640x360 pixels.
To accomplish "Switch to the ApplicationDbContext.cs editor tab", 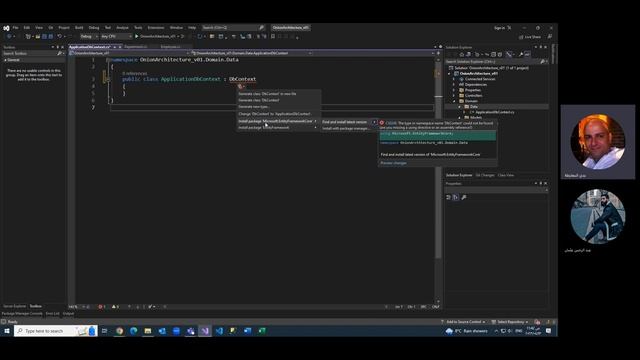I will coord(90,47).
